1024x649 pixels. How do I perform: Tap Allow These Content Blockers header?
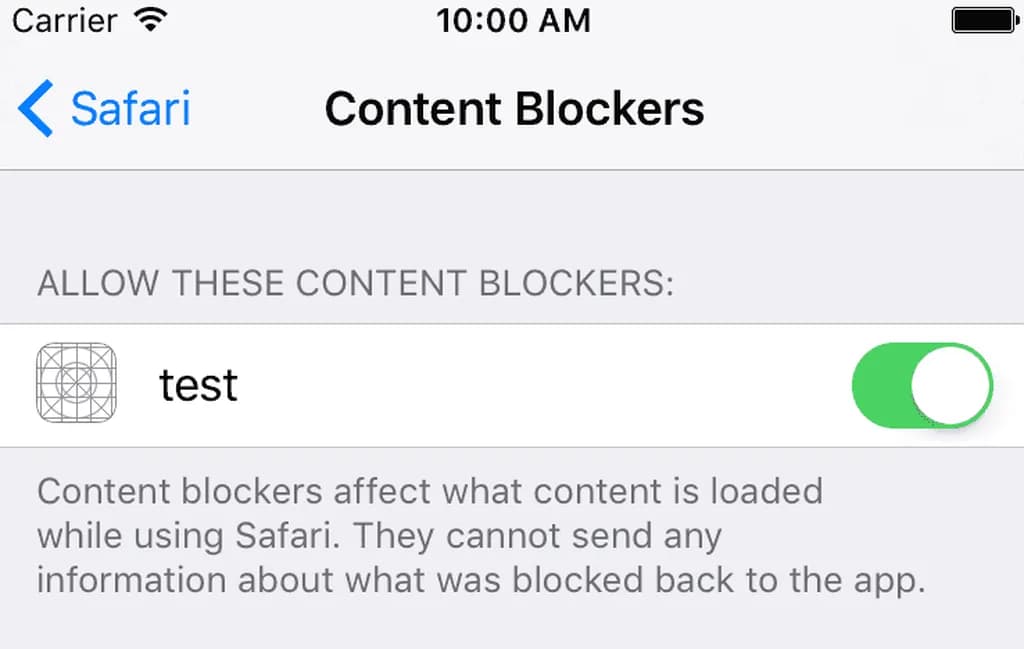click(355, 283)
